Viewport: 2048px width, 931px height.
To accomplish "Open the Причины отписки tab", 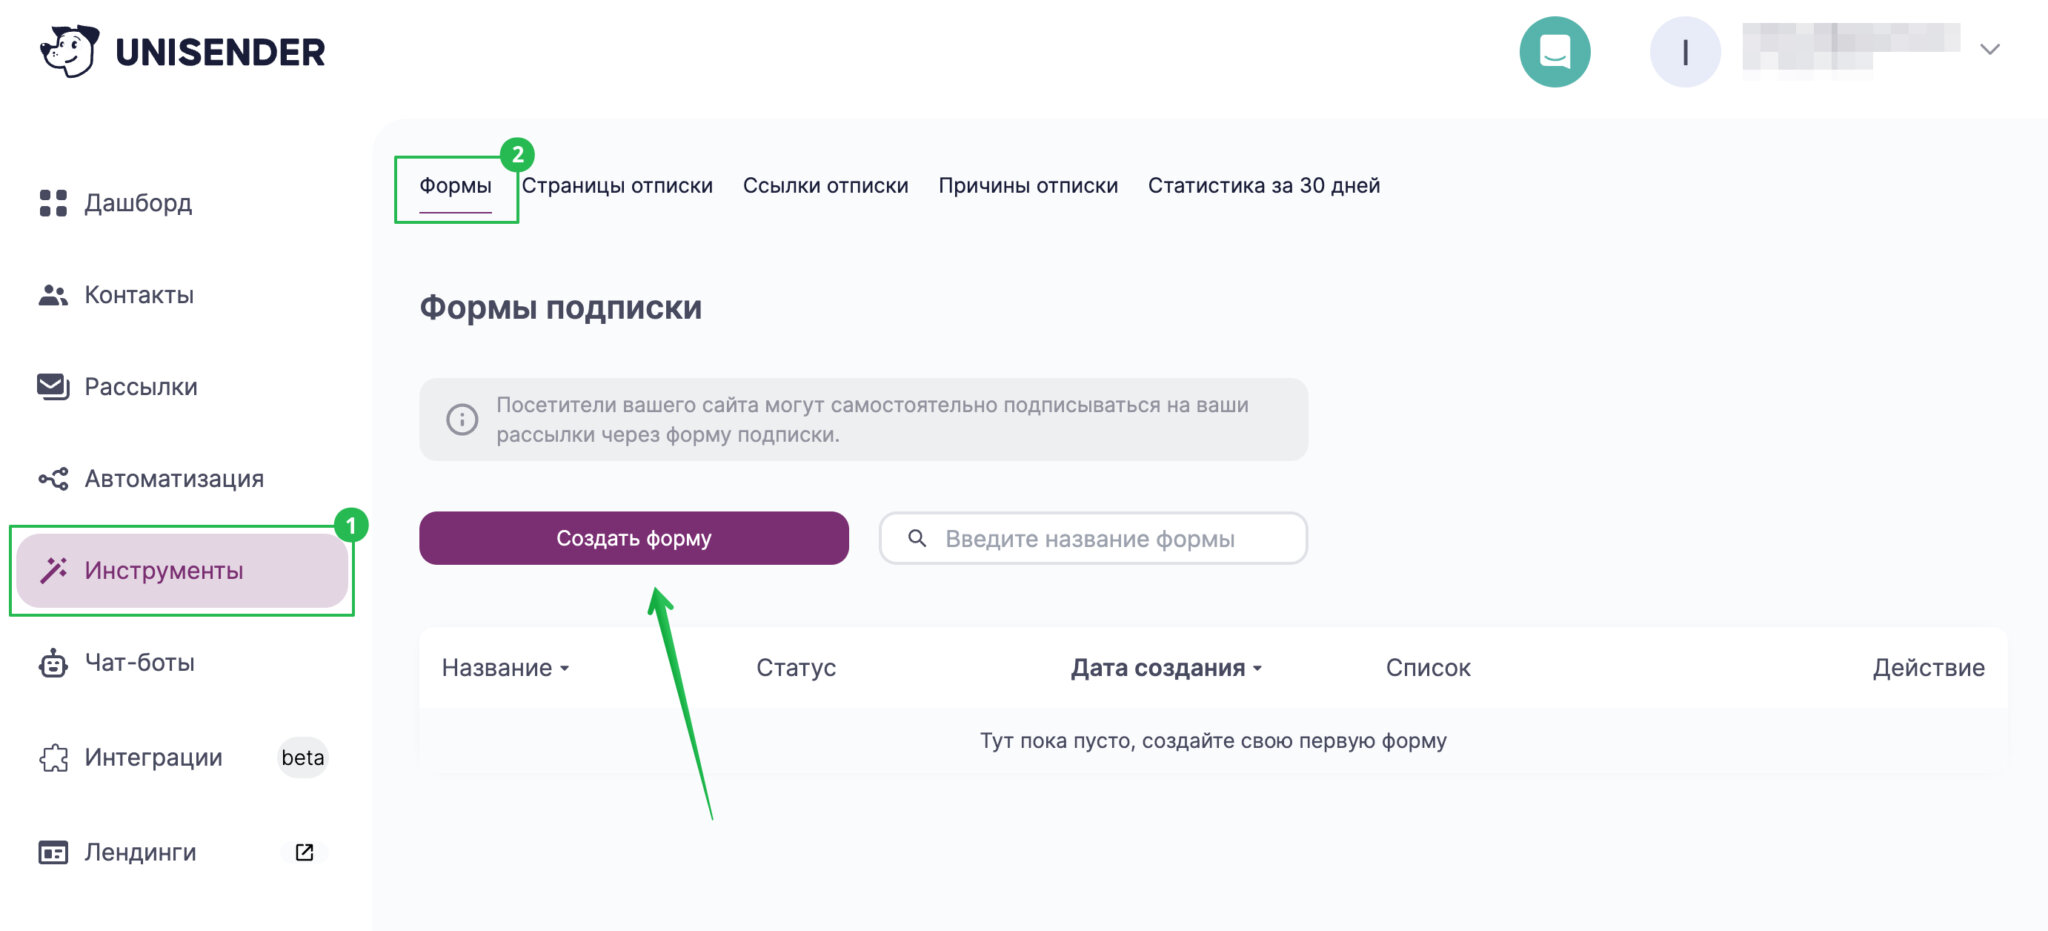I will (x=1027, y=186).
